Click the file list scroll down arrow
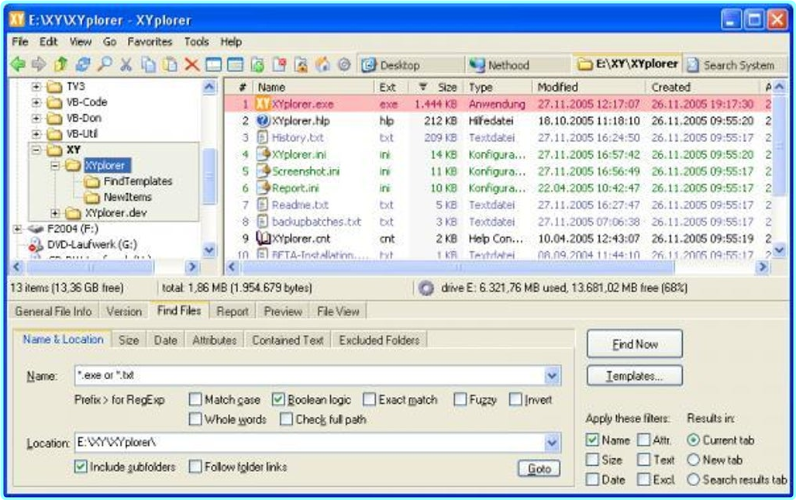Image resolution: width=796 pixels, height=500 pixels. click(779, 250)
